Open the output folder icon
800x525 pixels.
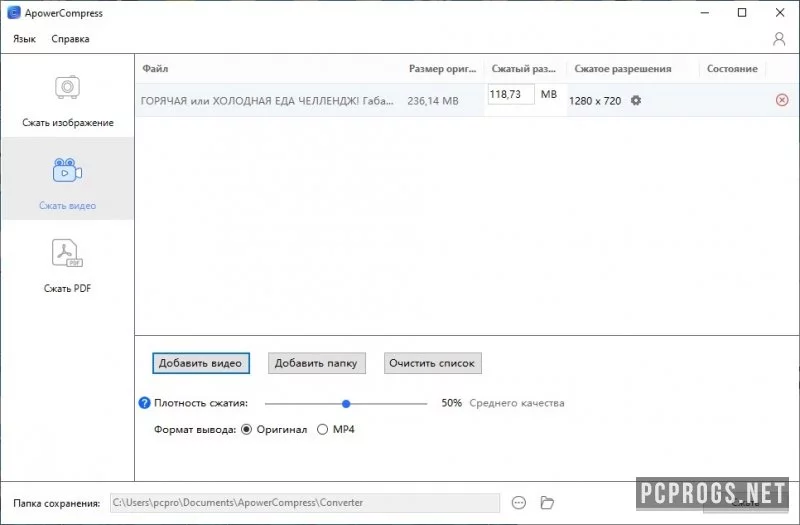(547, 503)
